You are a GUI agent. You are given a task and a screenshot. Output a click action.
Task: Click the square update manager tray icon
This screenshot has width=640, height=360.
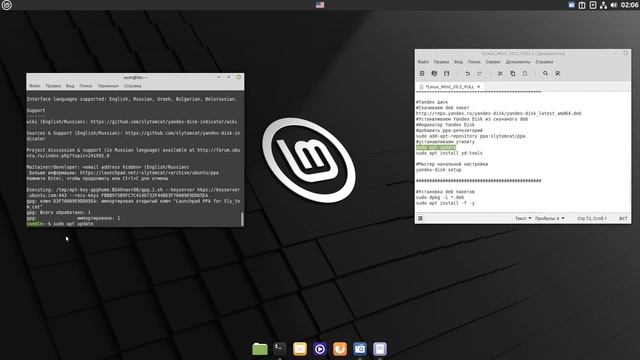pos(593,5)
